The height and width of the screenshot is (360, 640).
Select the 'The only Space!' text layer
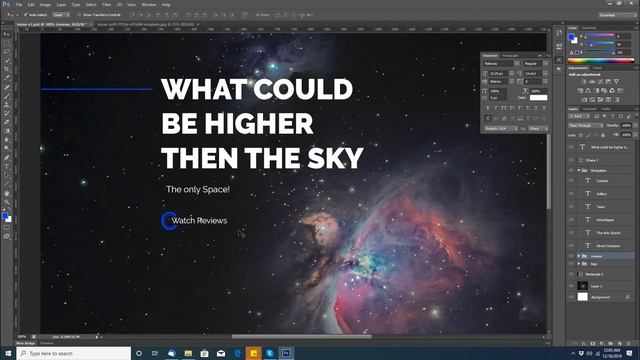click(607, 233)
